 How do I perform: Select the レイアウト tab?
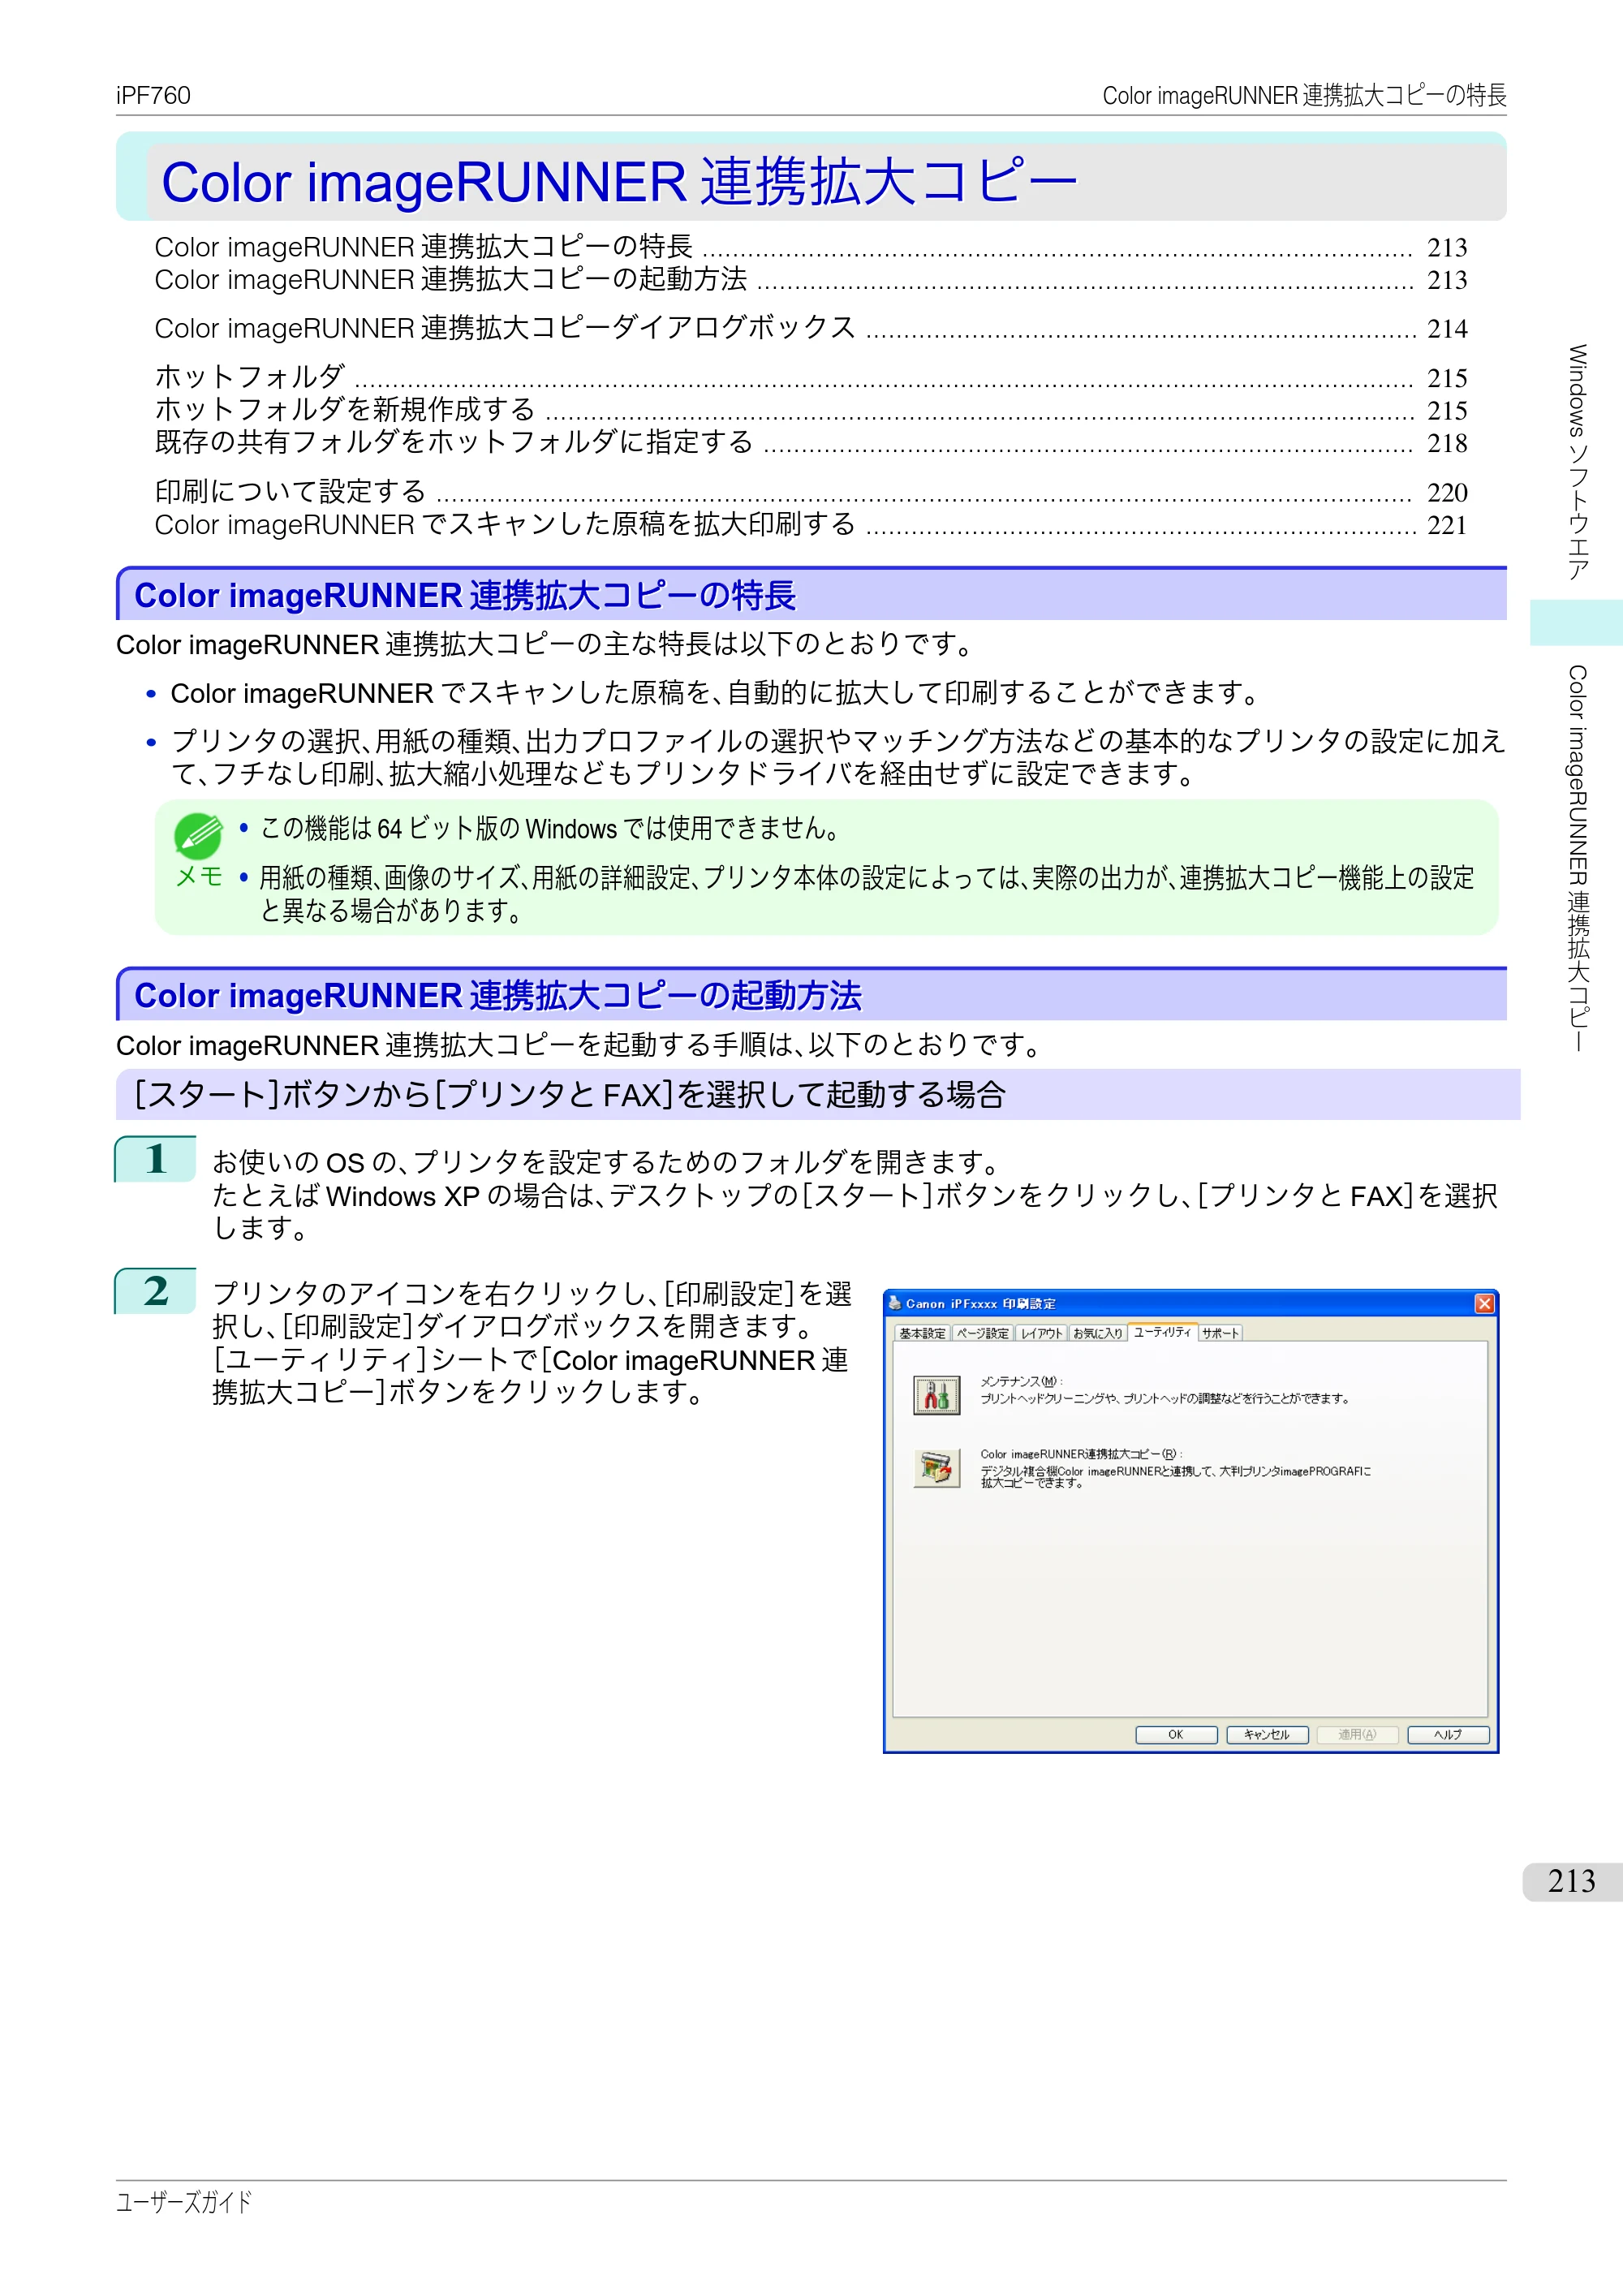pos(1041,1333)
